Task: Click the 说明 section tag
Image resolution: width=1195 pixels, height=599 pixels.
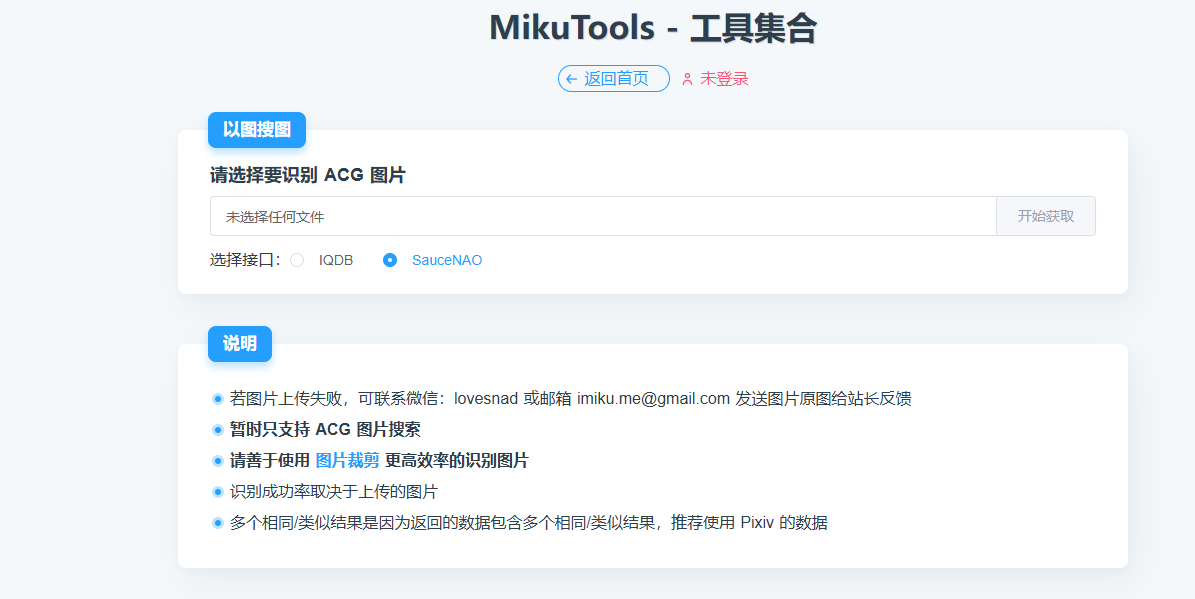Action: tap(240, 344)
